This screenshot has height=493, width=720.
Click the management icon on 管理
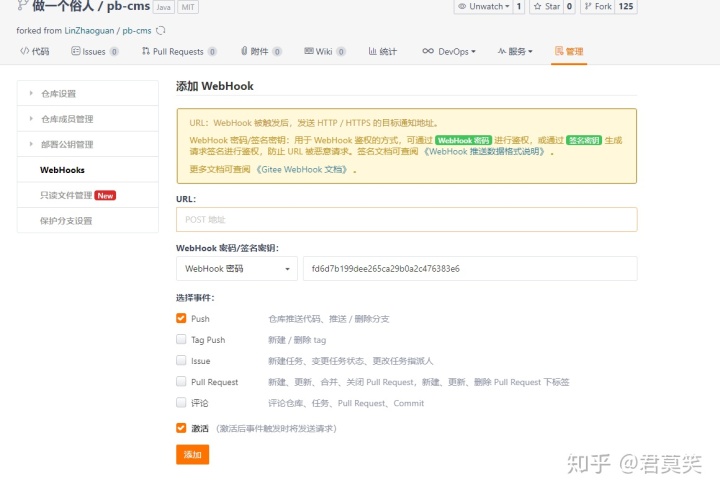[559, 51]
